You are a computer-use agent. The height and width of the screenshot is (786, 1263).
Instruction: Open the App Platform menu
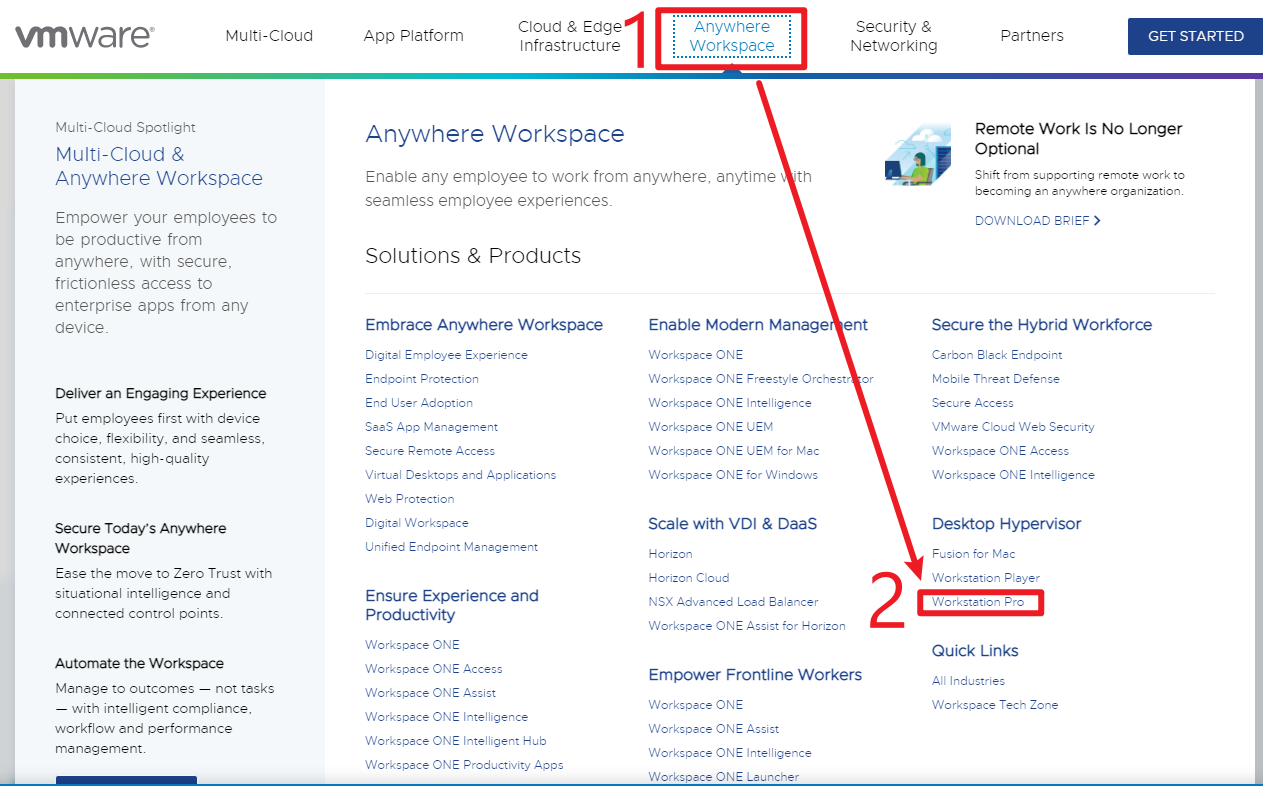[x=413, y=35]
